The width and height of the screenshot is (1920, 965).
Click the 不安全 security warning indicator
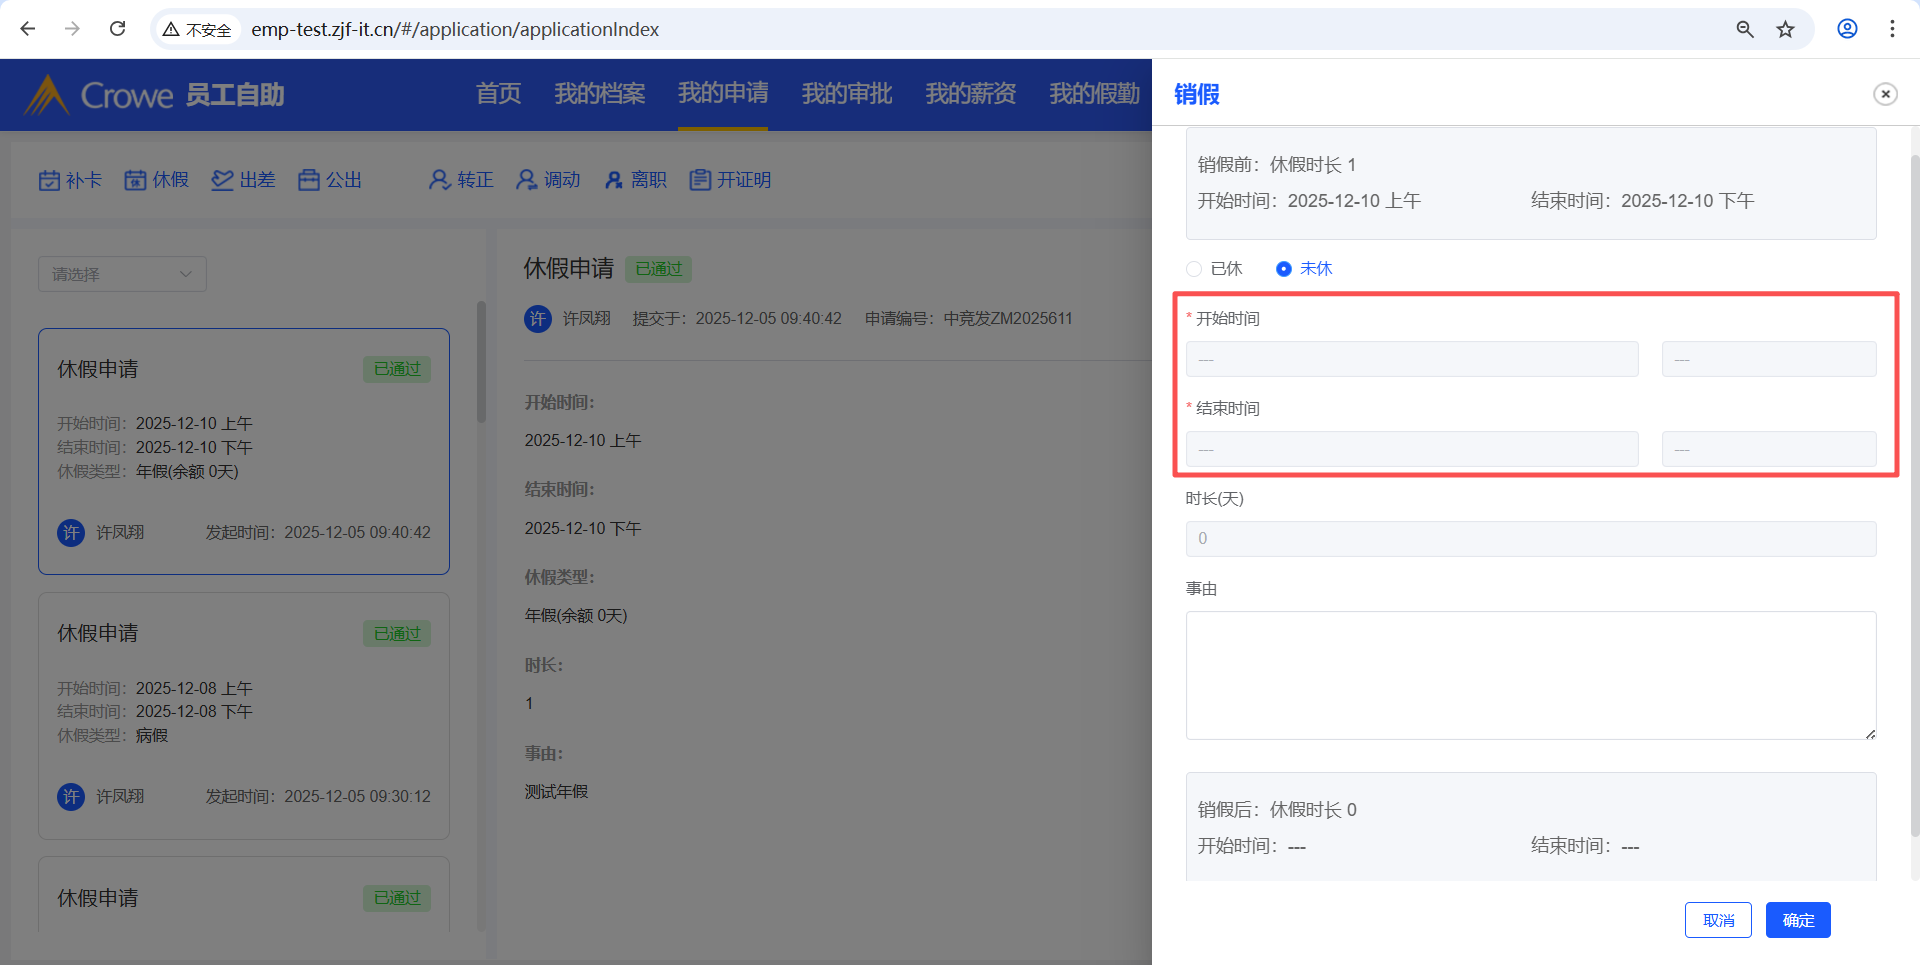coord(198,30)
